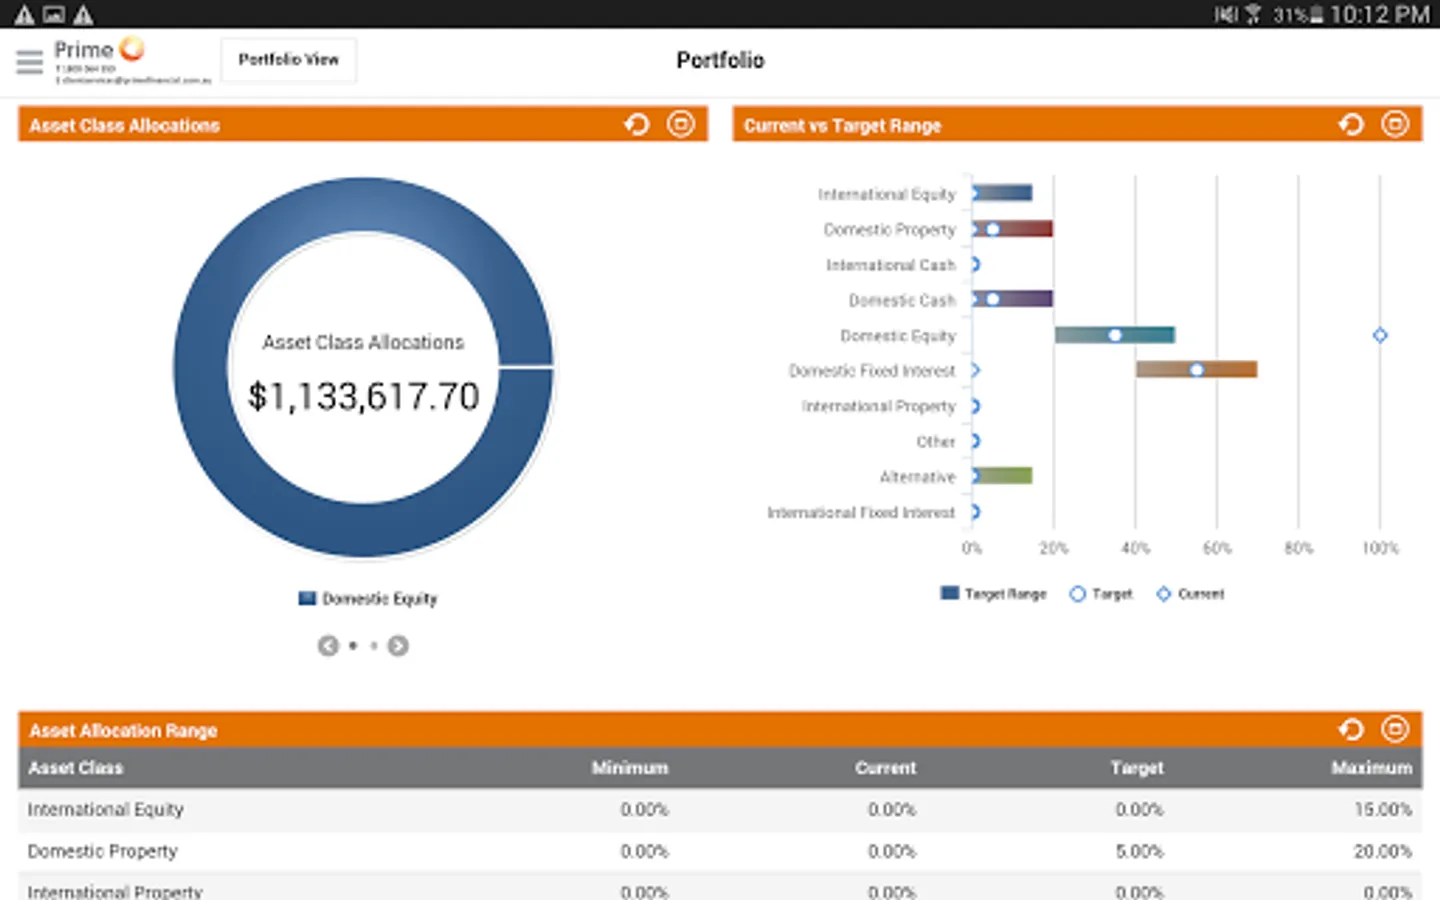
Task: Select the Domestic Property target circle marker
Action: point(993,229)
